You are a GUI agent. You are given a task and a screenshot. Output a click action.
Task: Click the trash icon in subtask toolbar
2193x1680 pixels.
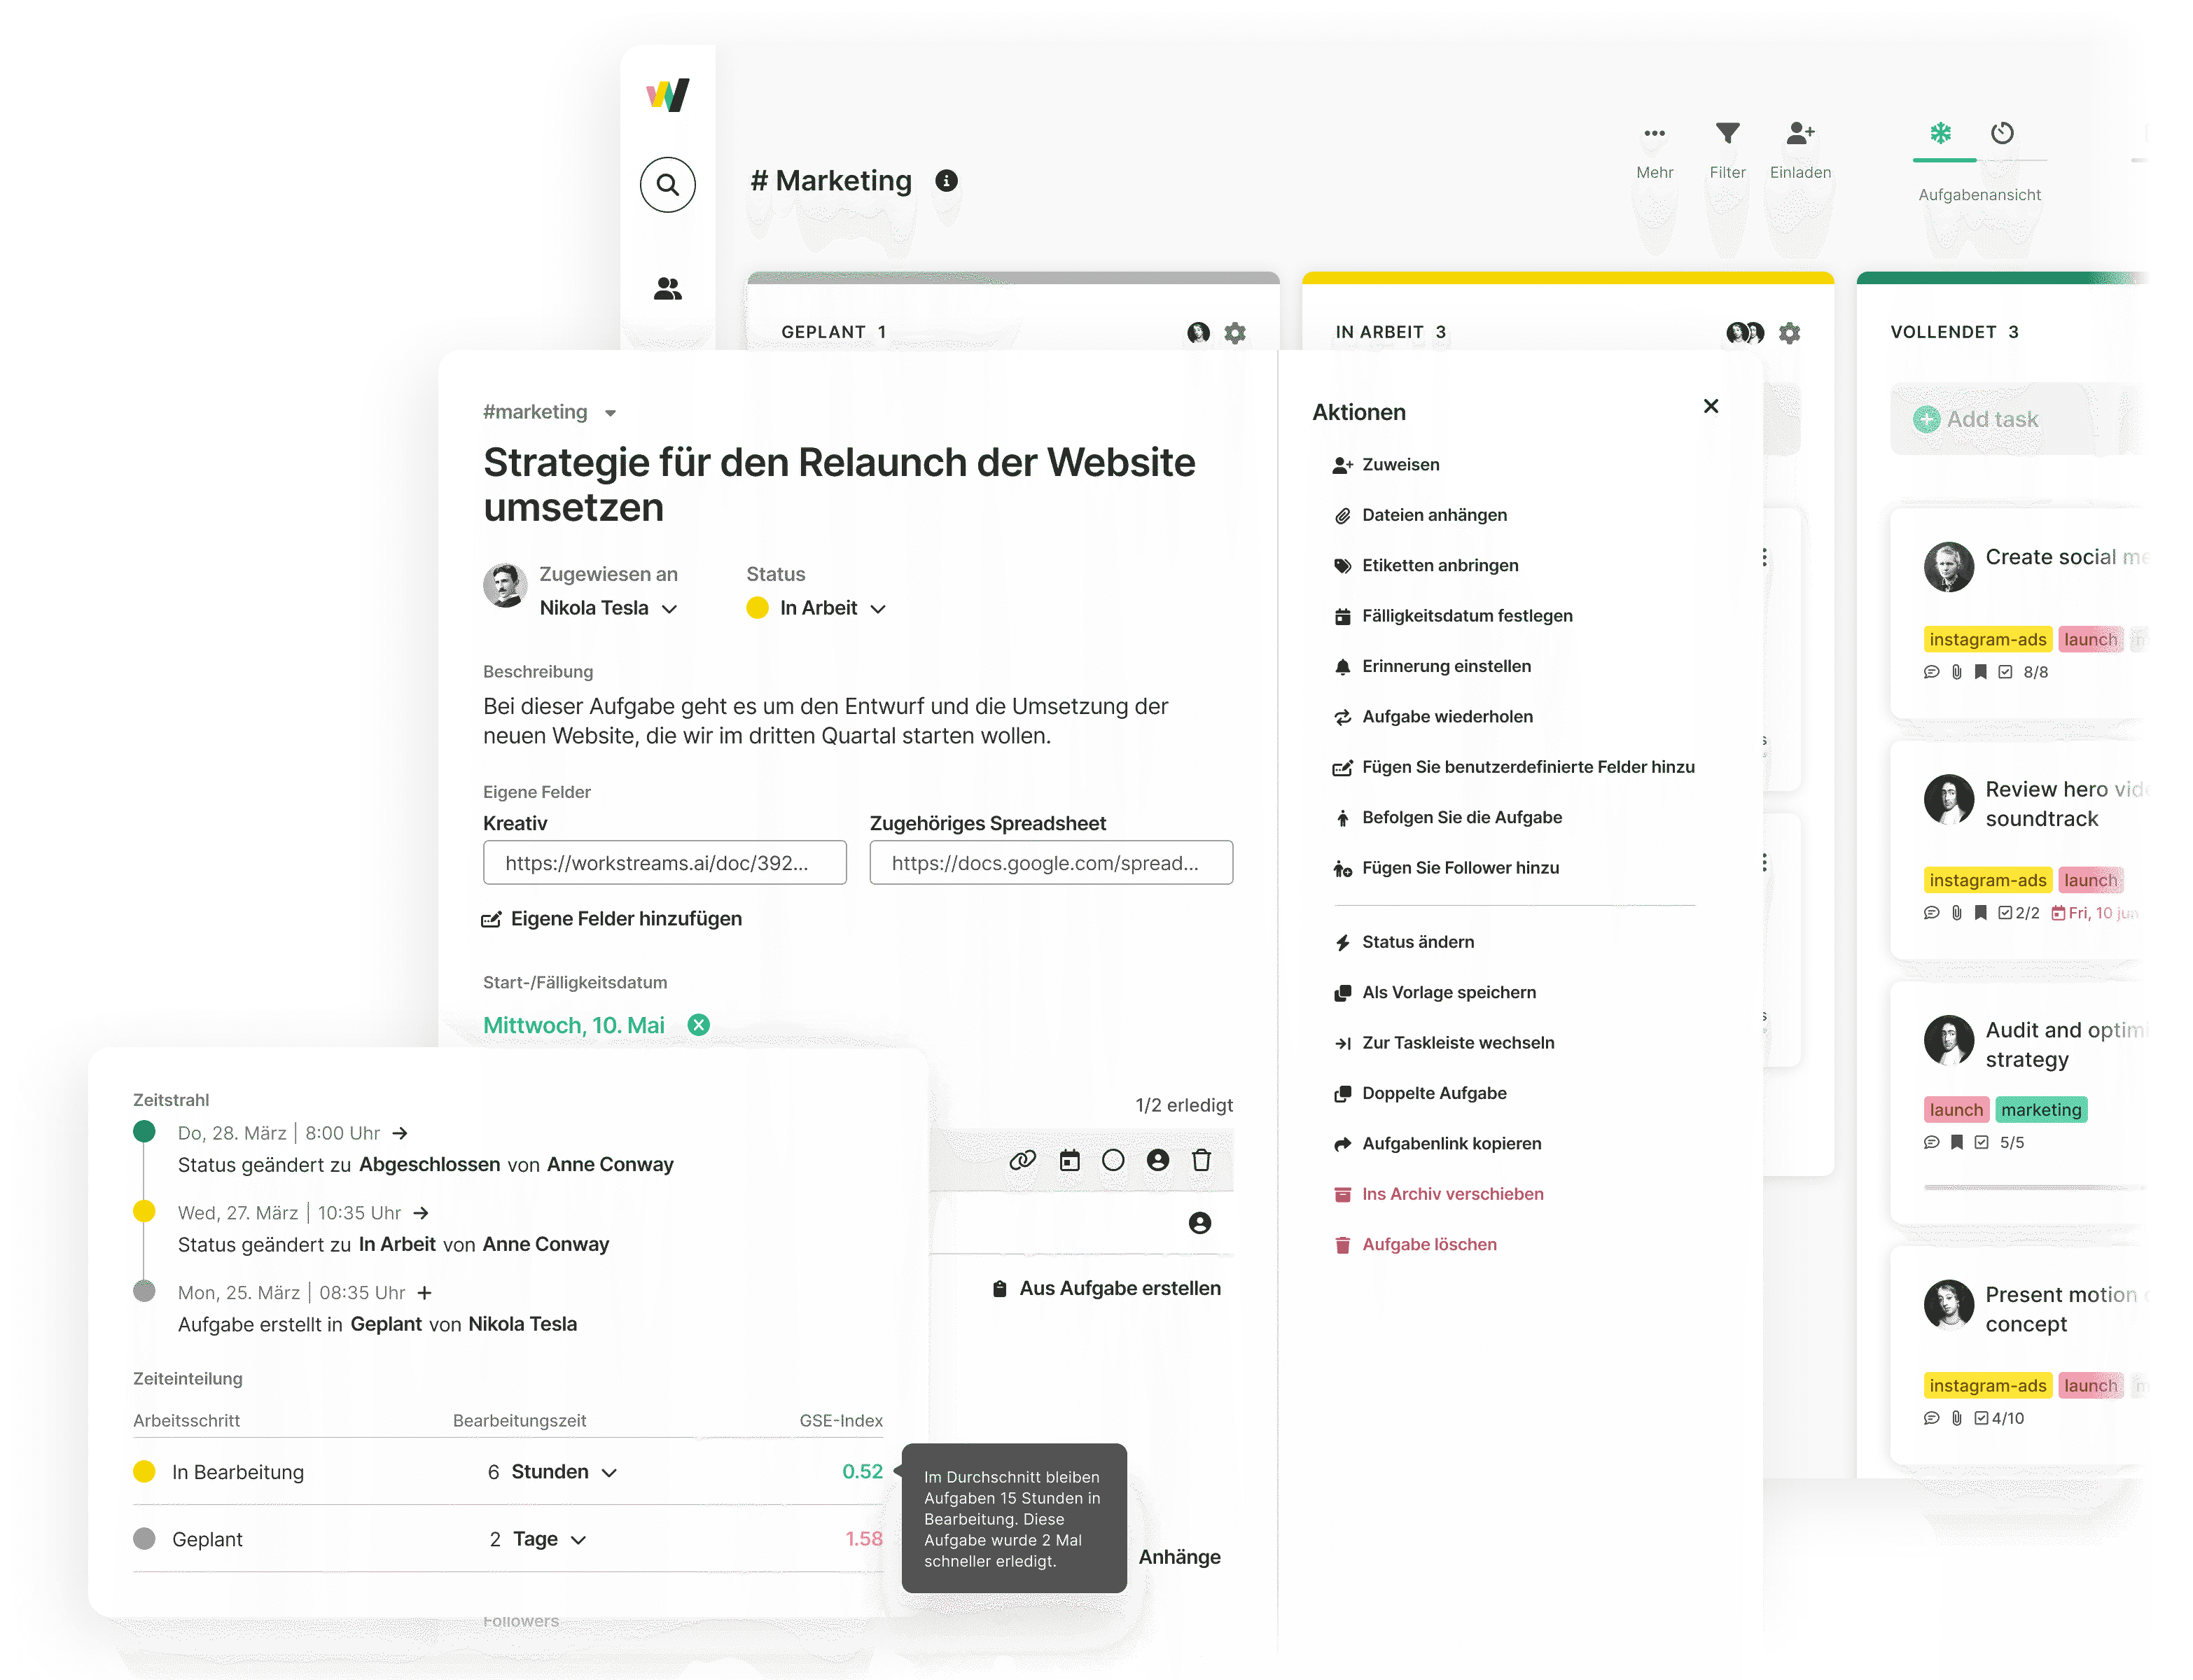point(1201,1160)
